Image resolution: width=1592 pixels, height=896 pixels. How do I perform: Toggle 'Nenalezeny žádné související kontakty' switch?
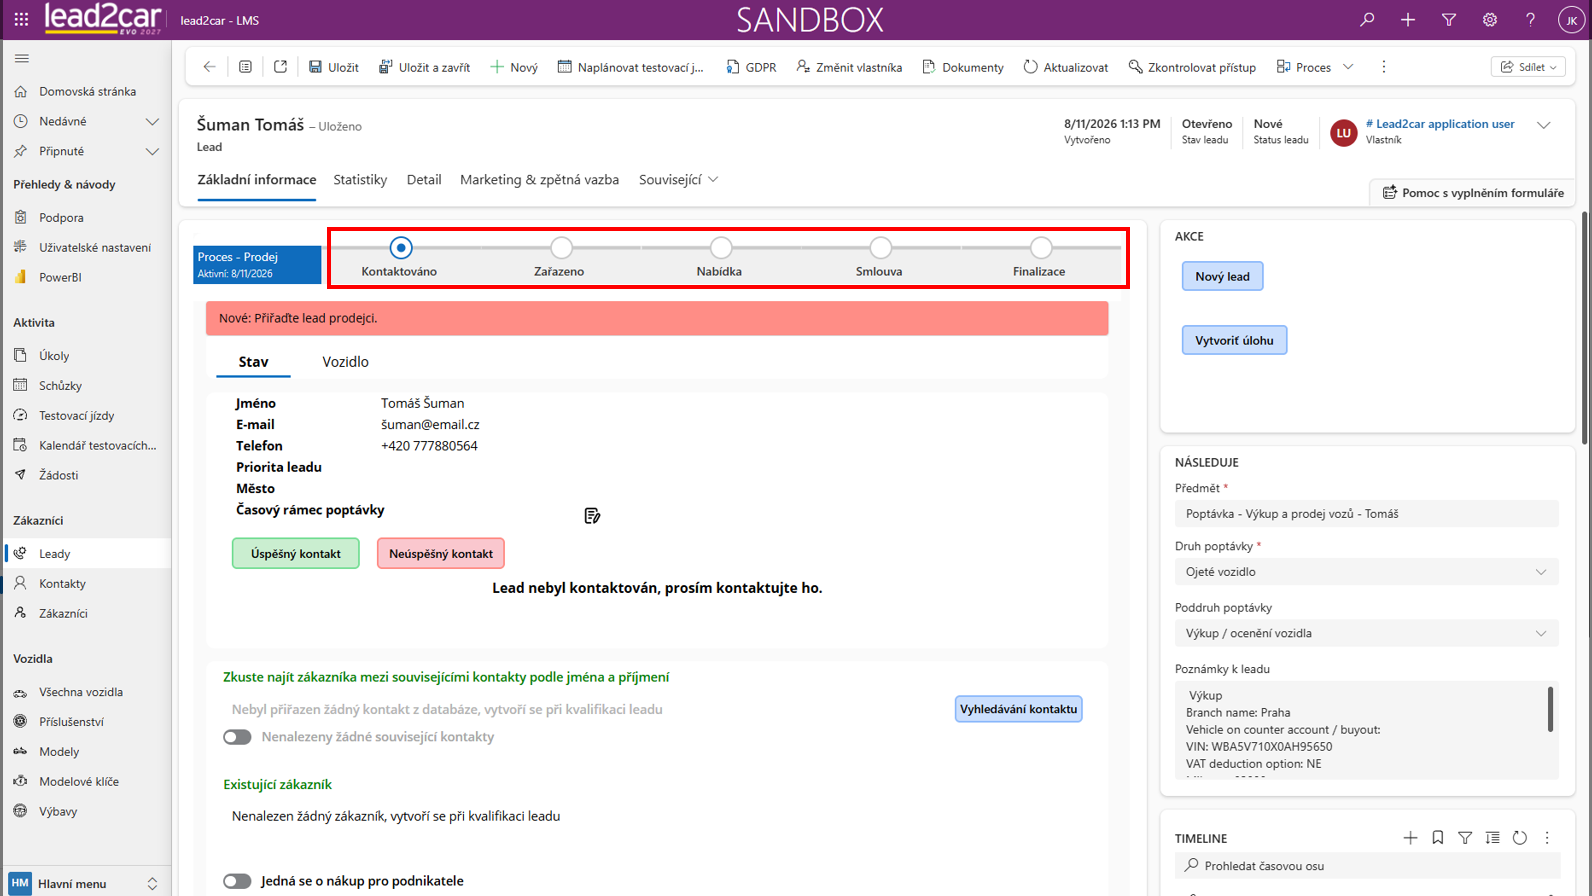[237, 737]
